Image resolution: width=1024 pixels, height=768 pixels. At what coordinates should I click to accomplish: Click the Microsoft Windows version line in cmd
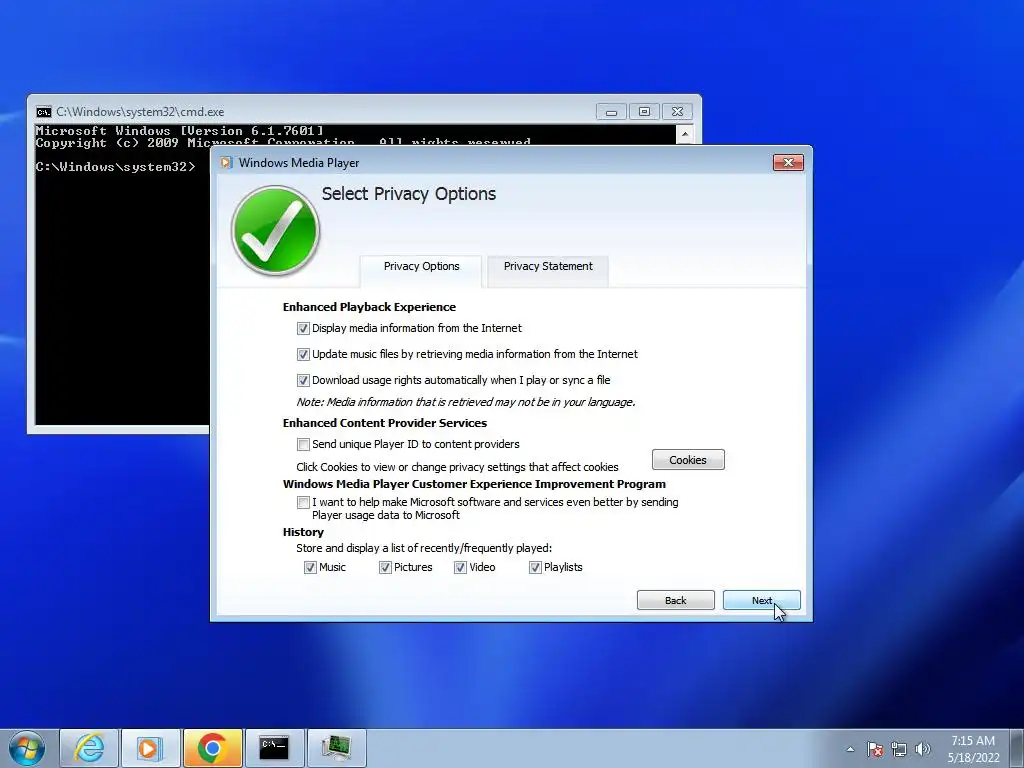click(x=180, y=131)
